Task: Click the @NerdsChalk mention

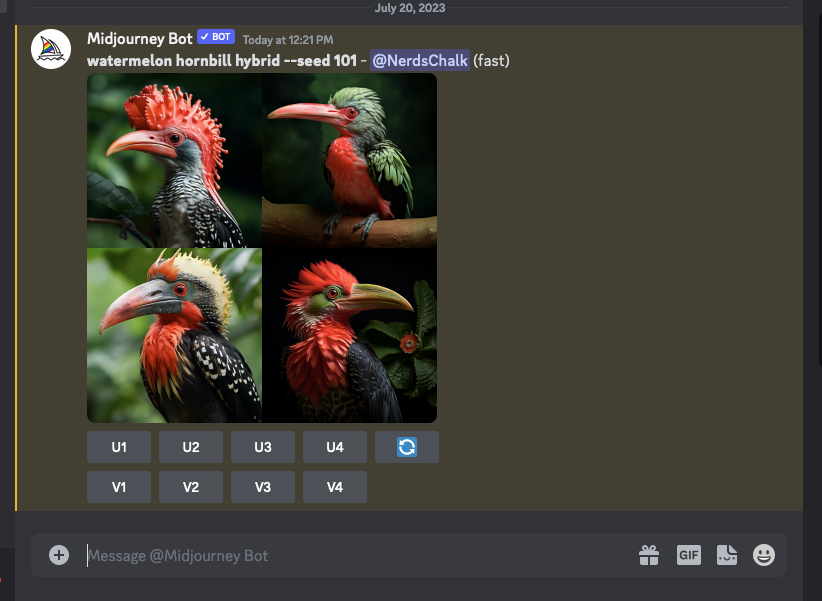Action: tap(420, 61)
